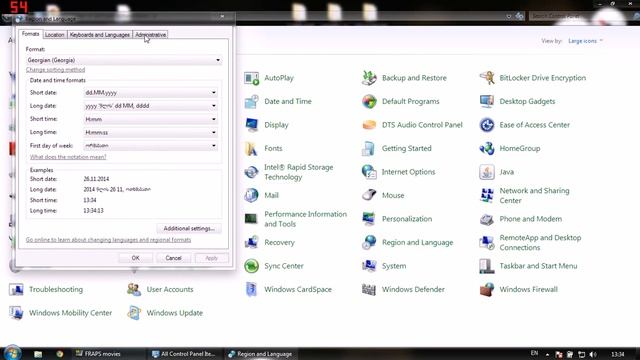Open DTS Audio Control Panel icon
This screenshot has height=360, width=640.
click(x=369, y=125)
